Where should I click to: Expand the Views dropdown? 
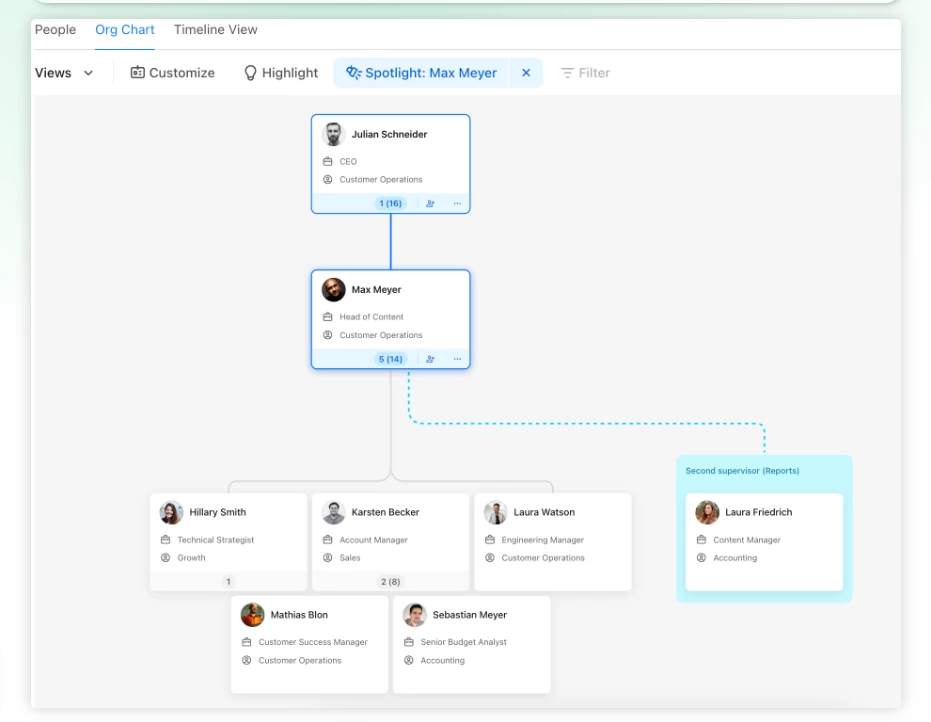tap(64, 73)
